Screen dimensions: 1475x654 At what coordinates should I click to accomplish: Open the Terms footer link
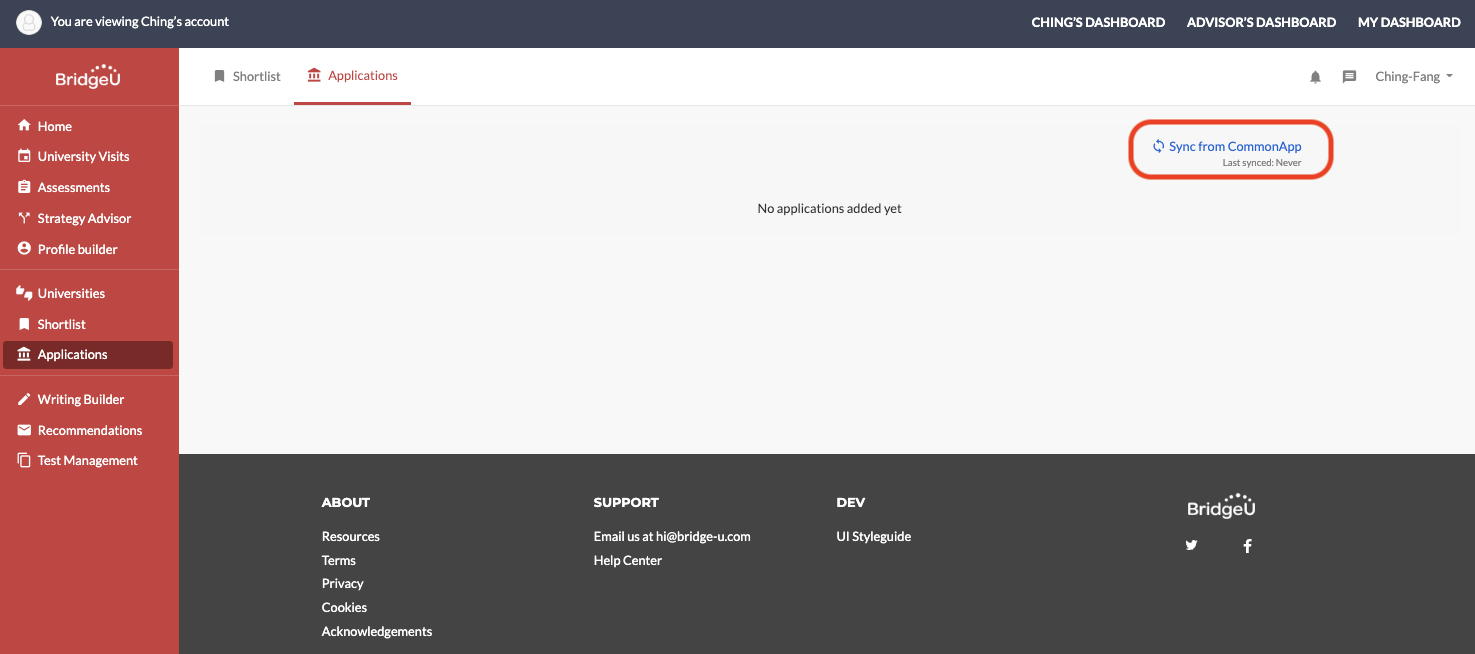[x=338, y=560]
